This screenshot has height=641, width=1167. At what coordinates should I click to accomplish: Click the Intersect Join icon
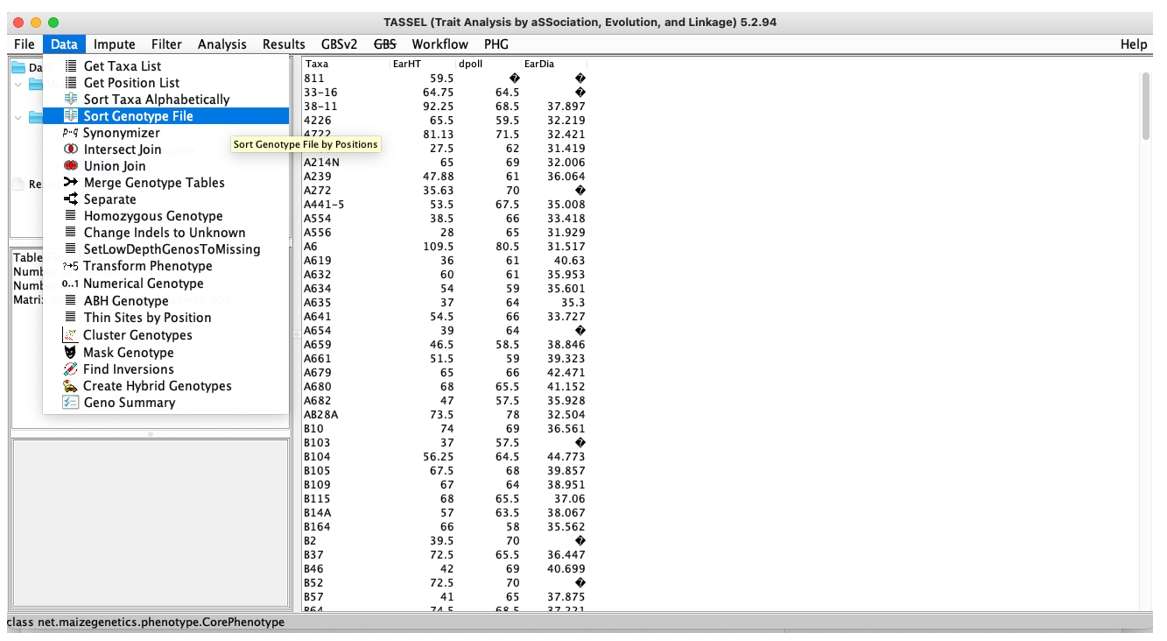click(x=71, y=149)
